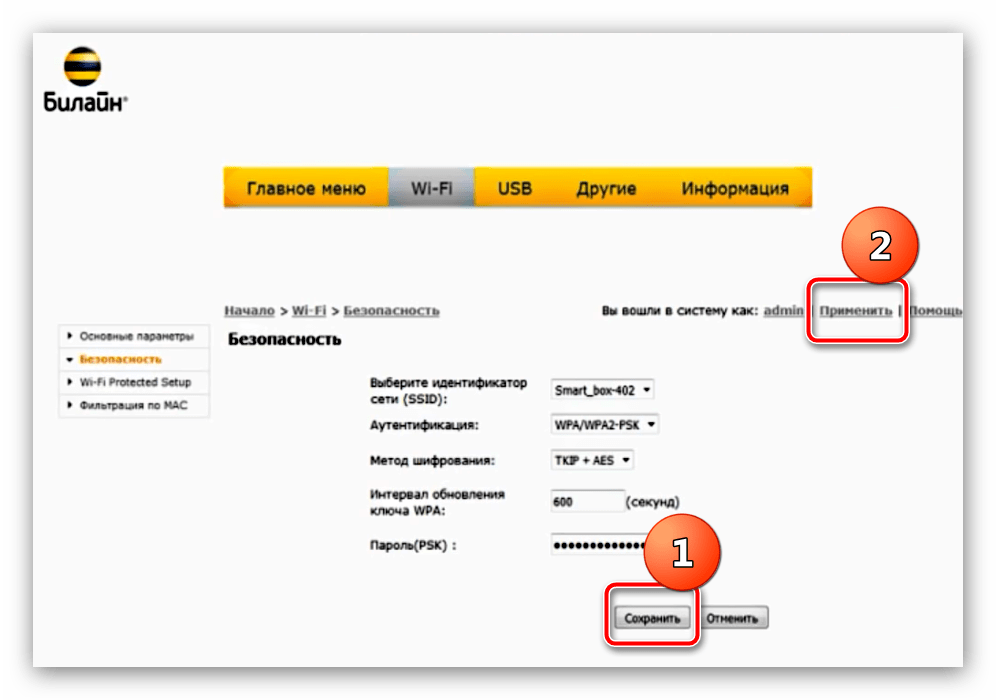Expand the Метод шифрования dropdown
Image resolution: width=996 pixels, height=700 pixels.
click(x=592, y=460)
